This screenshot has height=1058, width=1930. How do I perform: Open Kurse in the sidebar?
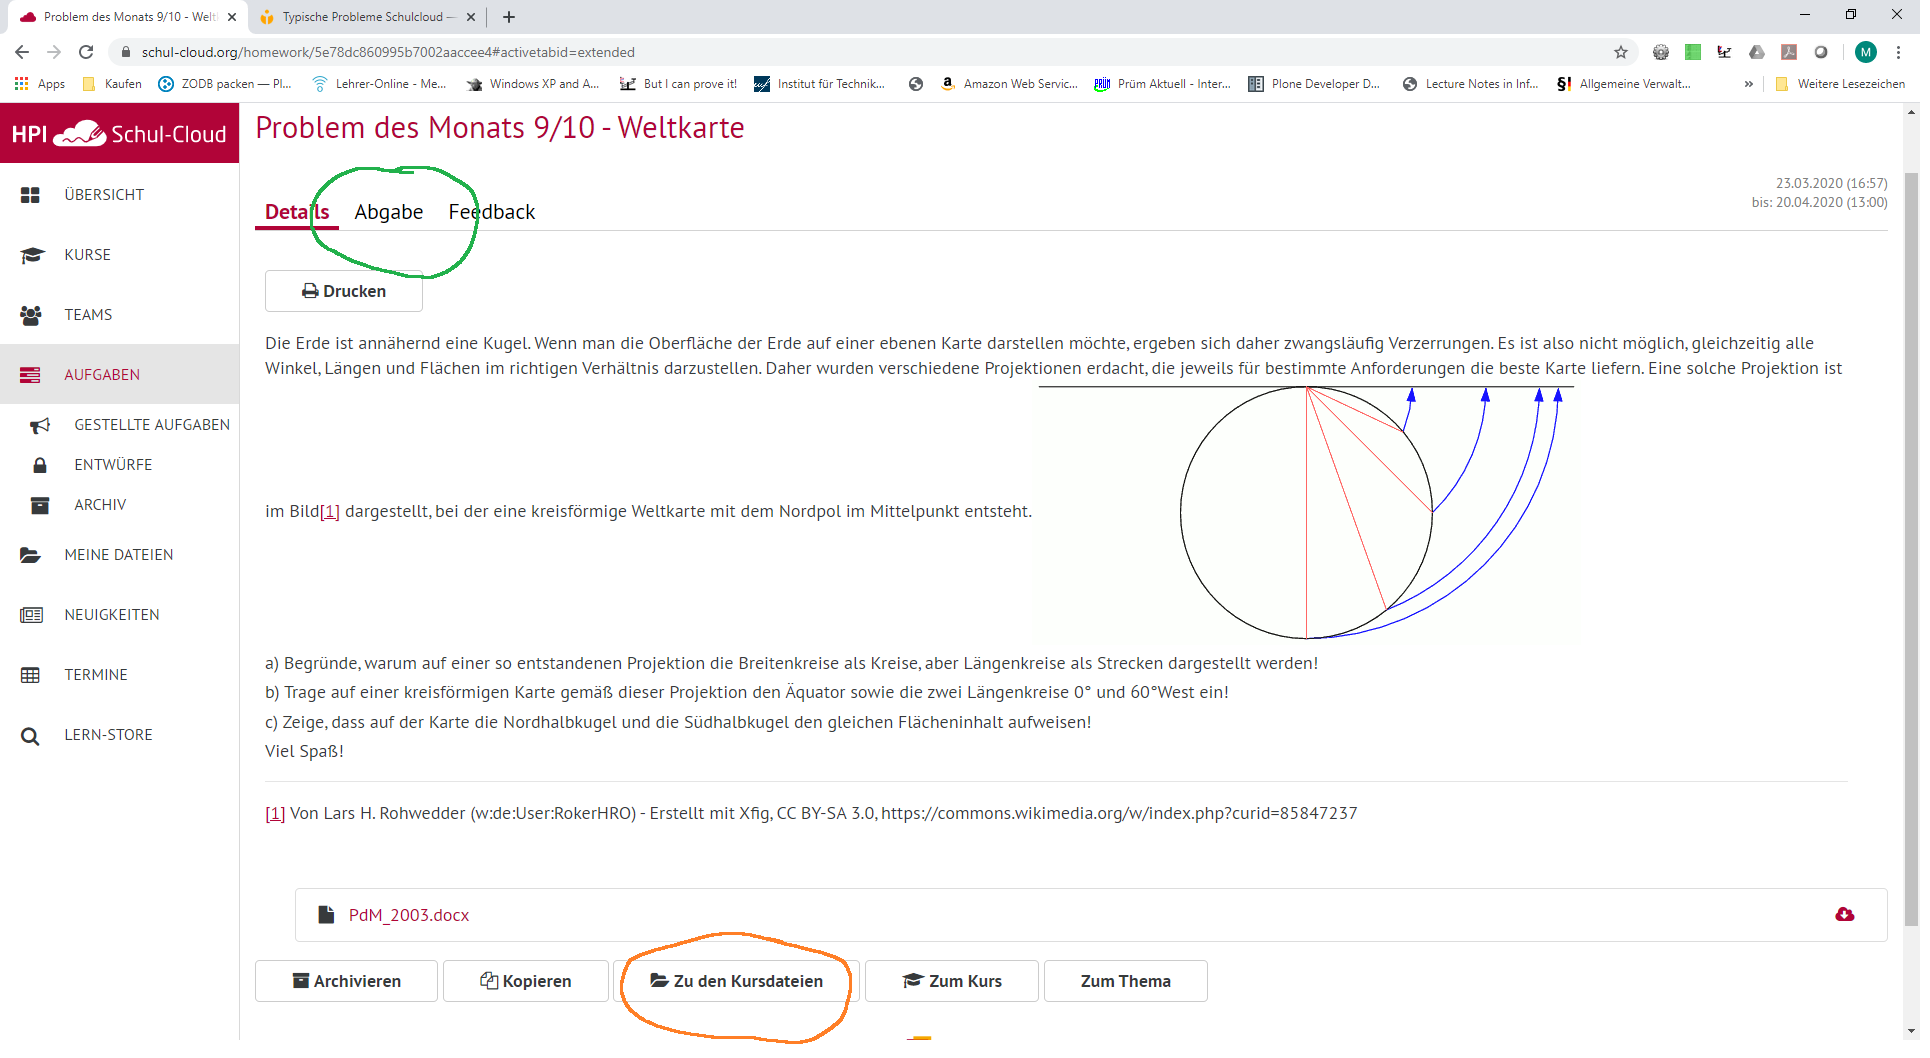[88, 256]
